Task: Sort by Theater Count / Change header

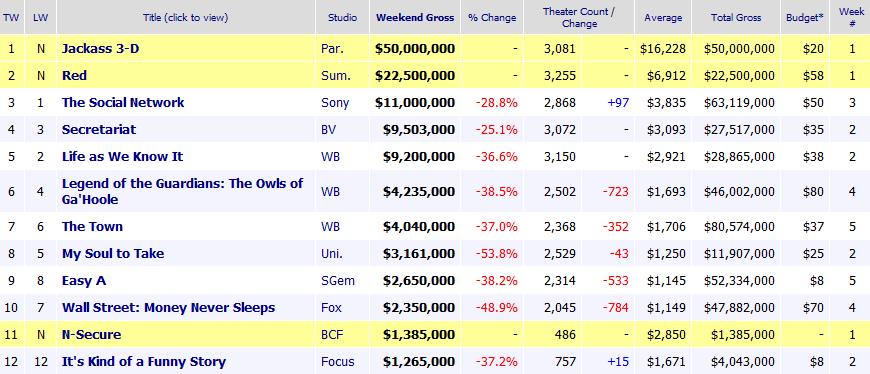Action: pyautogui.click(x=579, y=18)
